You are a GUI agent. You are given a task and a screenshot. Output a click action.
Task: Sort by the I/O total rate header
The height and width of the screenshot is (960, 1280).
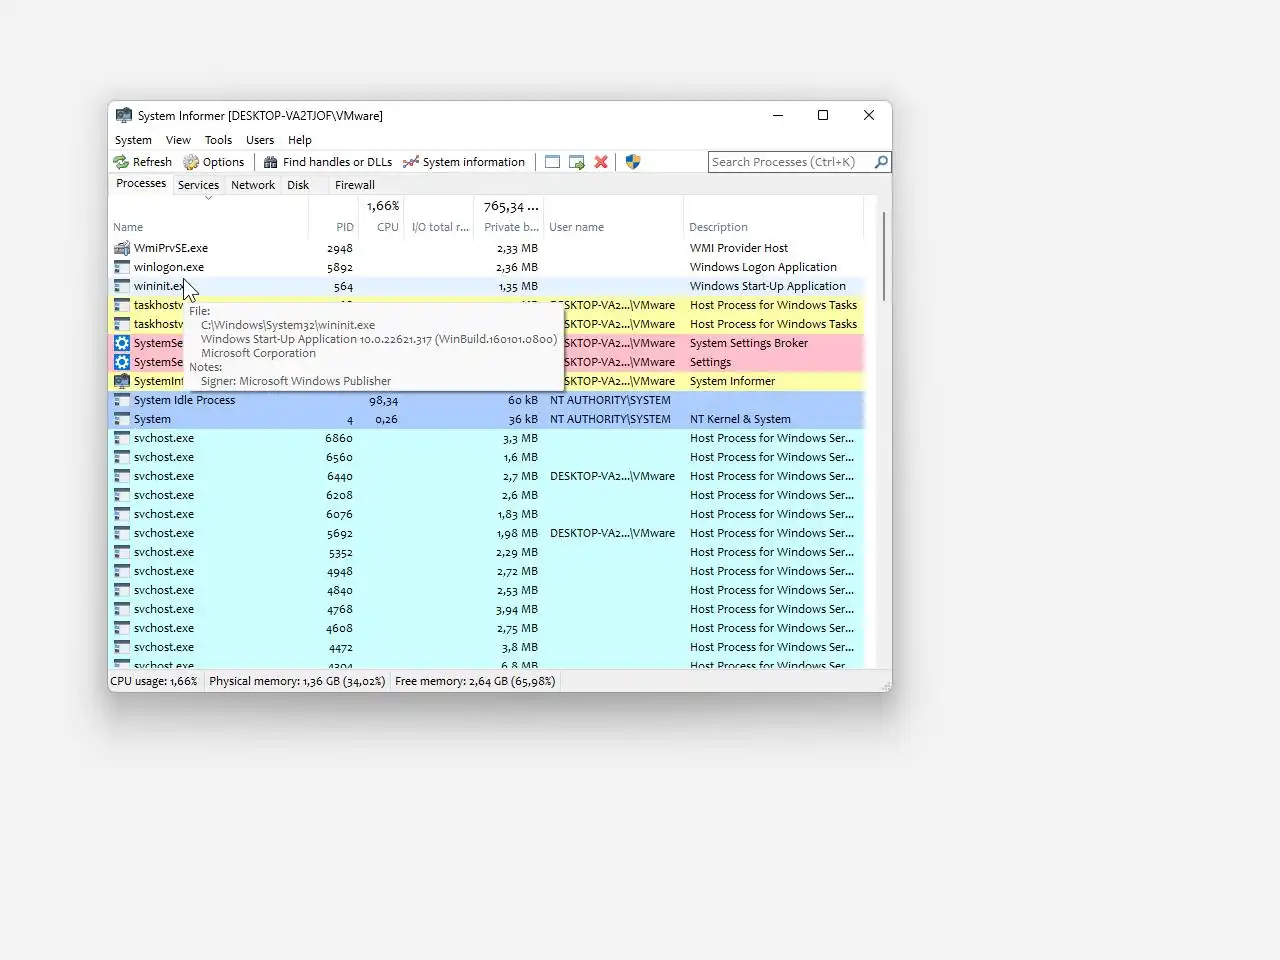(x=439, y=227)
